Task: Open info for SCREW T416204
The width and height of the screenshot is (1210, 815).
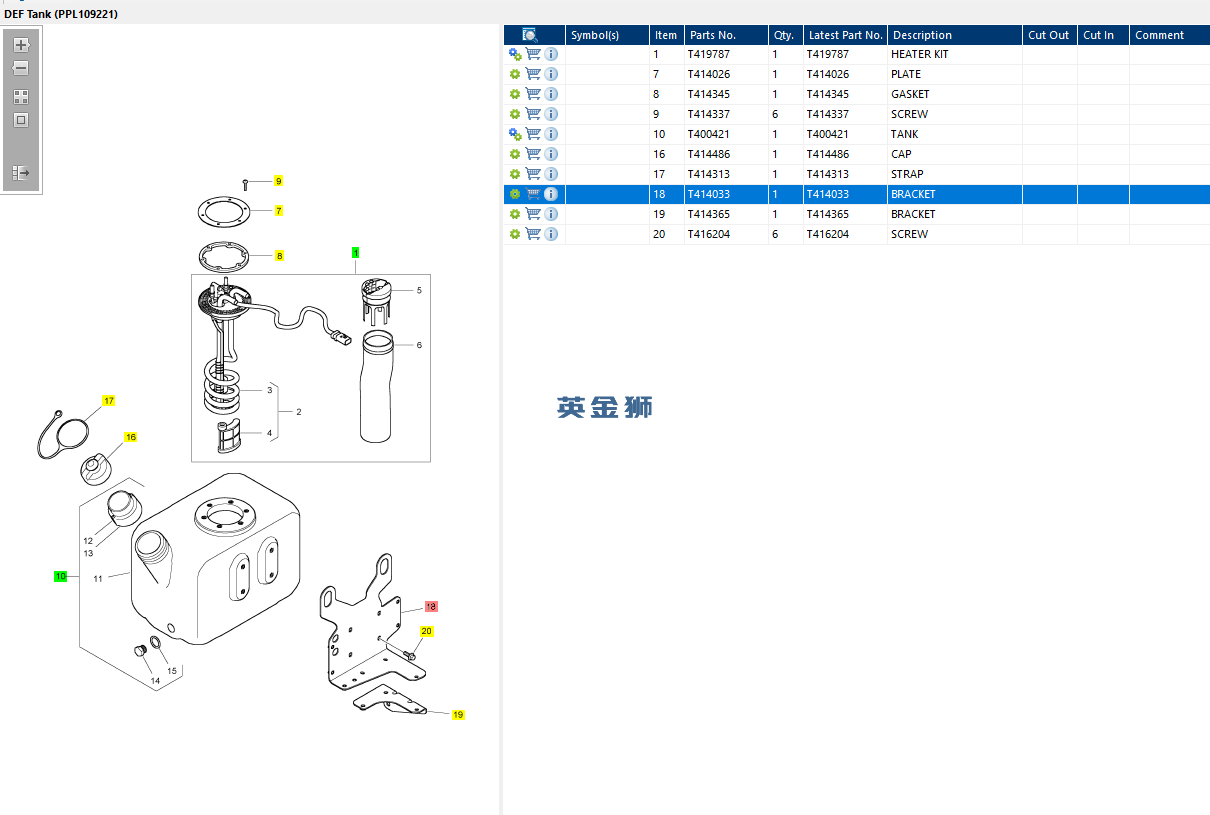Action: point(551,234)
